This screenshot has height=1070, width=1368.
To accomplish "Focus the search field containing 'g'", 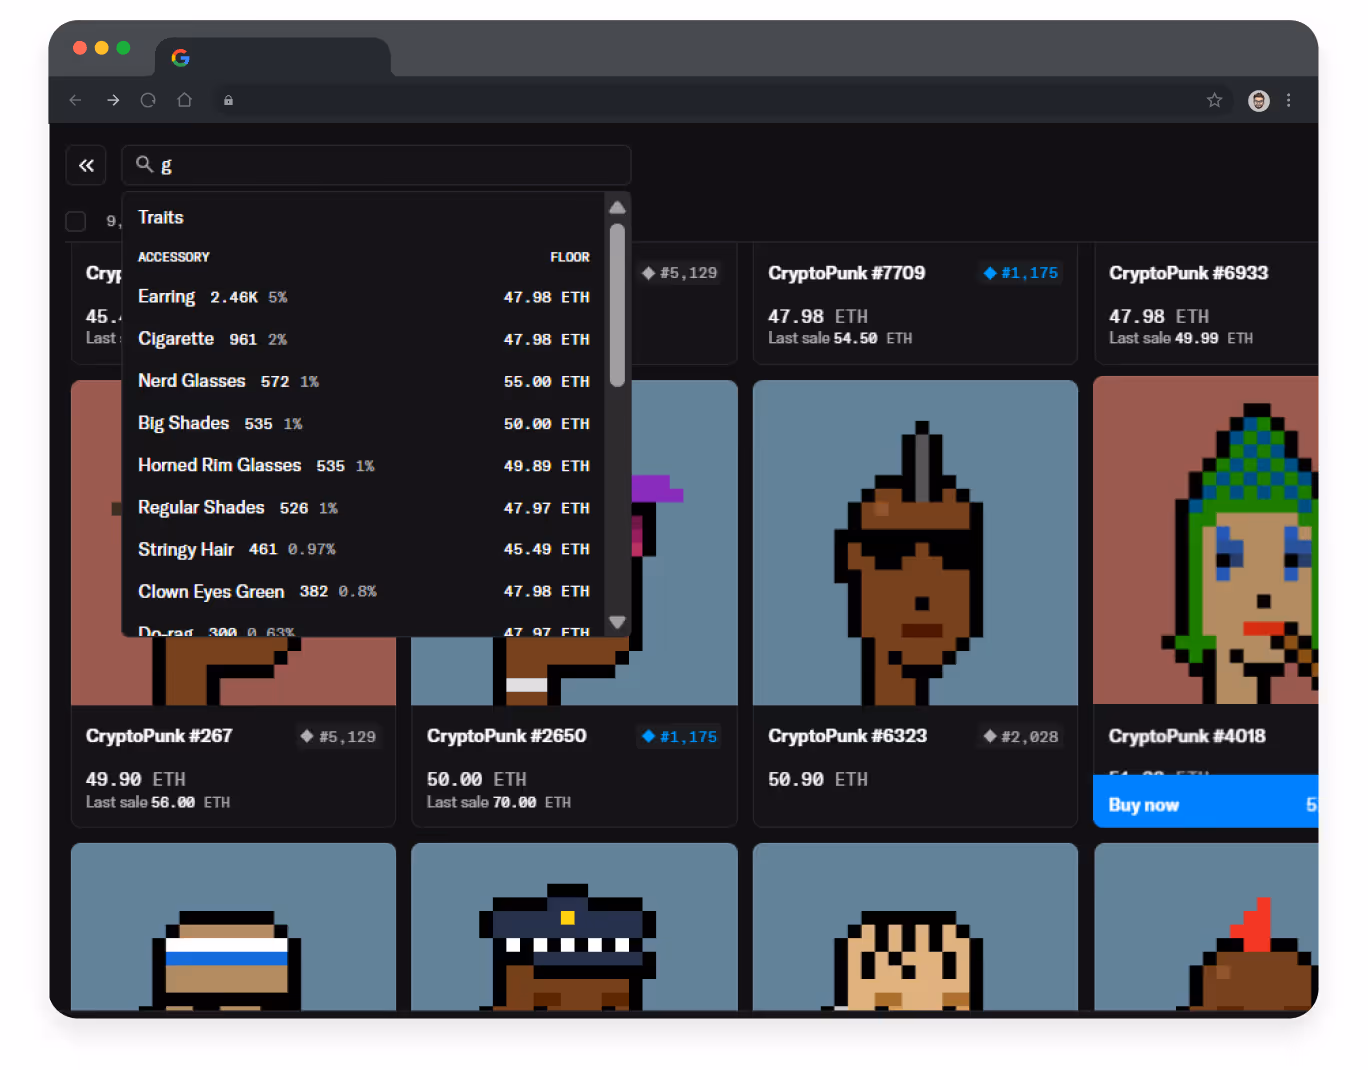I will click(376, 165).
